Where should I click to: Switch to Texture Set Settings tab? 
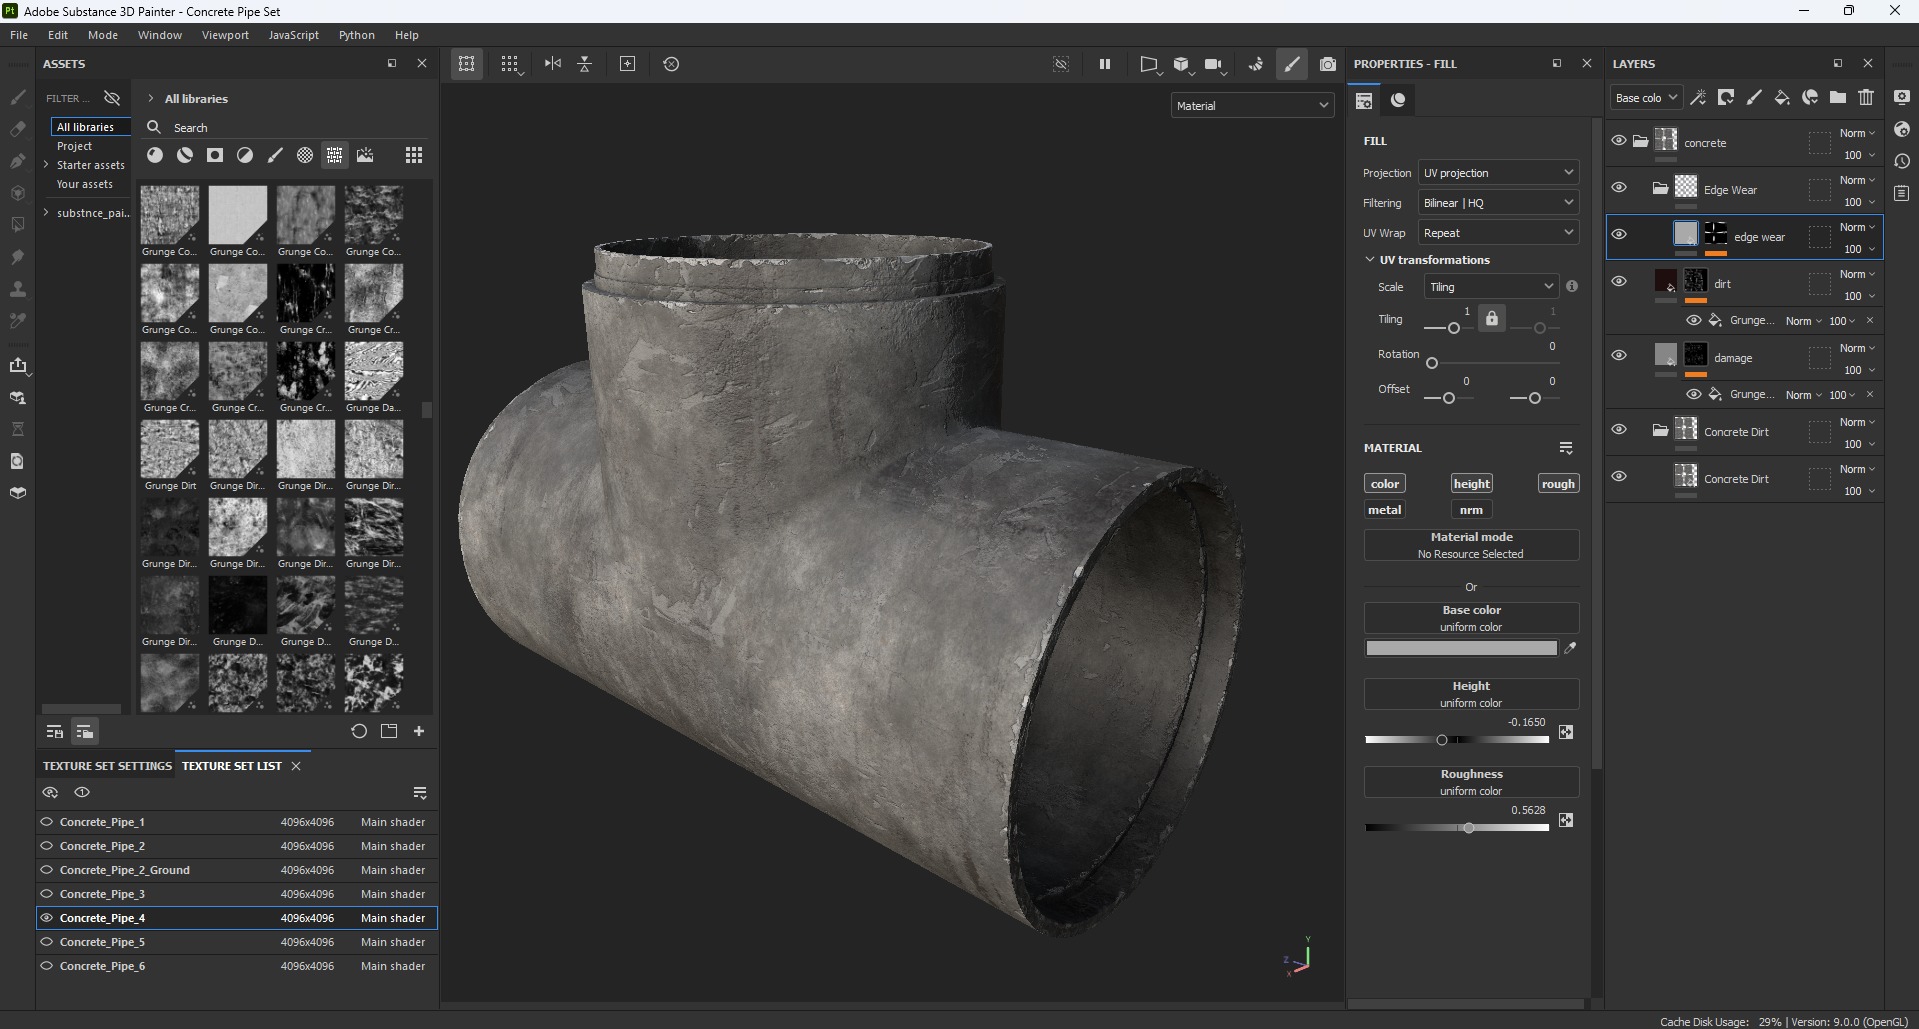[x=107, y=766]
